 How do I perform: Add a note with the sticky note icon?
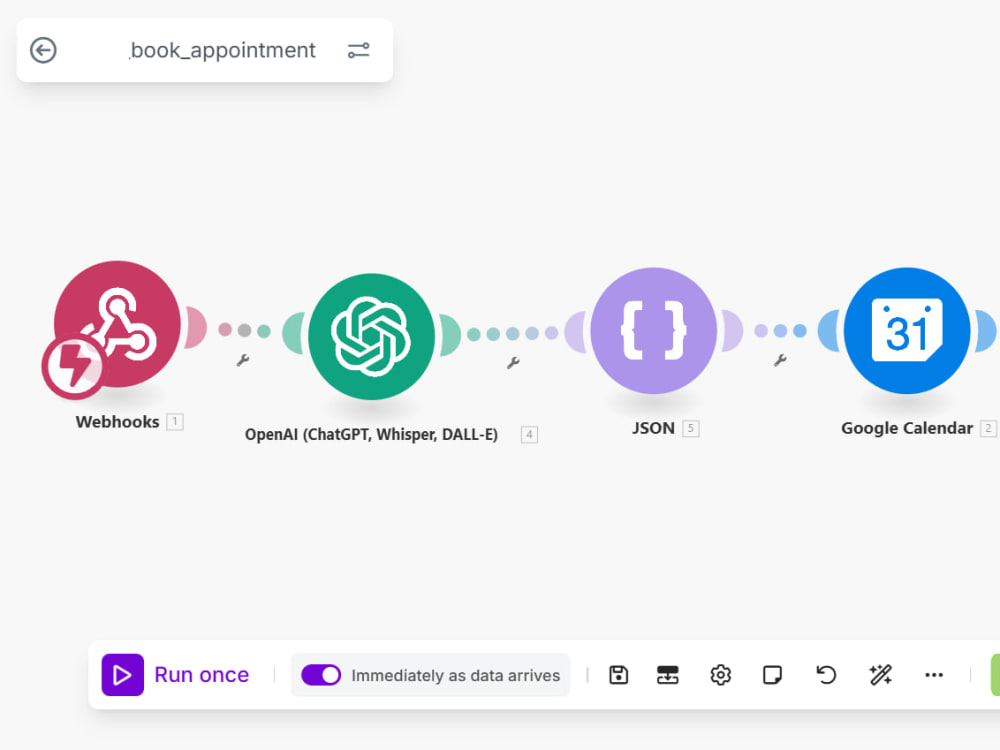[x=772, y=675]
